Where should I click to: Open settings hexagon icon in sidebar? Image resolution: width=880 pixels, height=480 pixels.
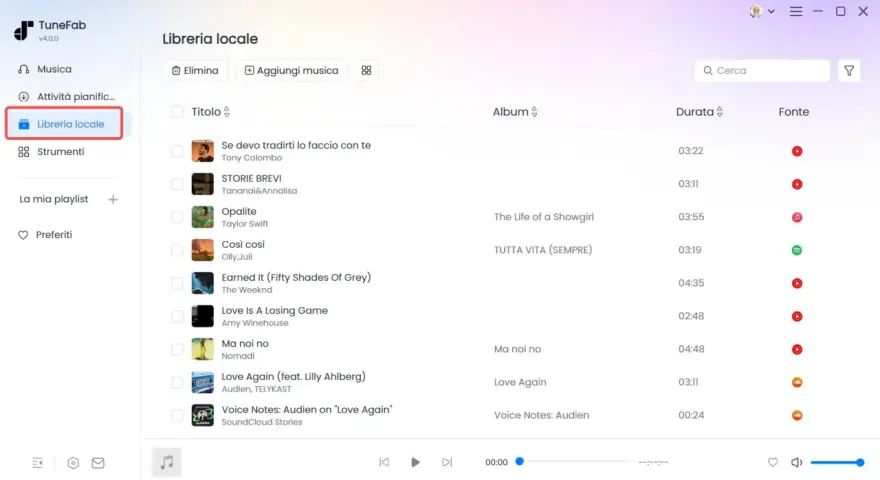click(x=73, y=463)
